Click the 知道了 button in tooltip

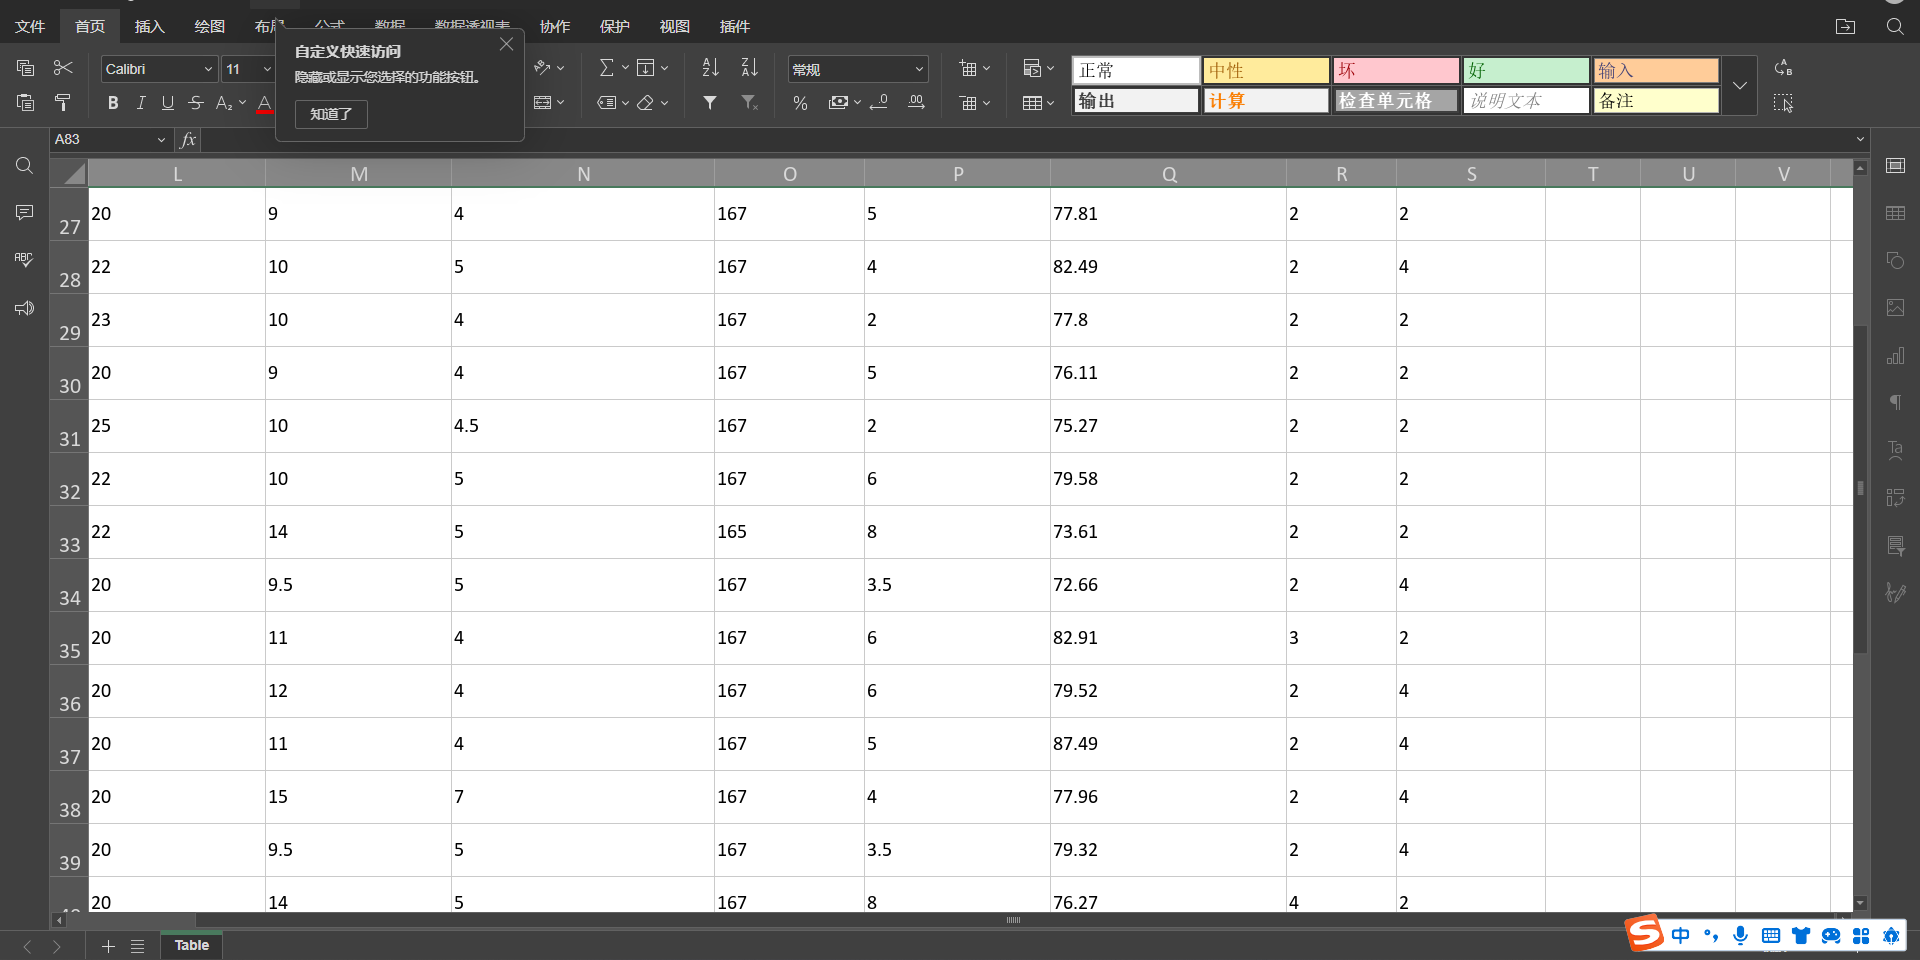coord(331,114)
